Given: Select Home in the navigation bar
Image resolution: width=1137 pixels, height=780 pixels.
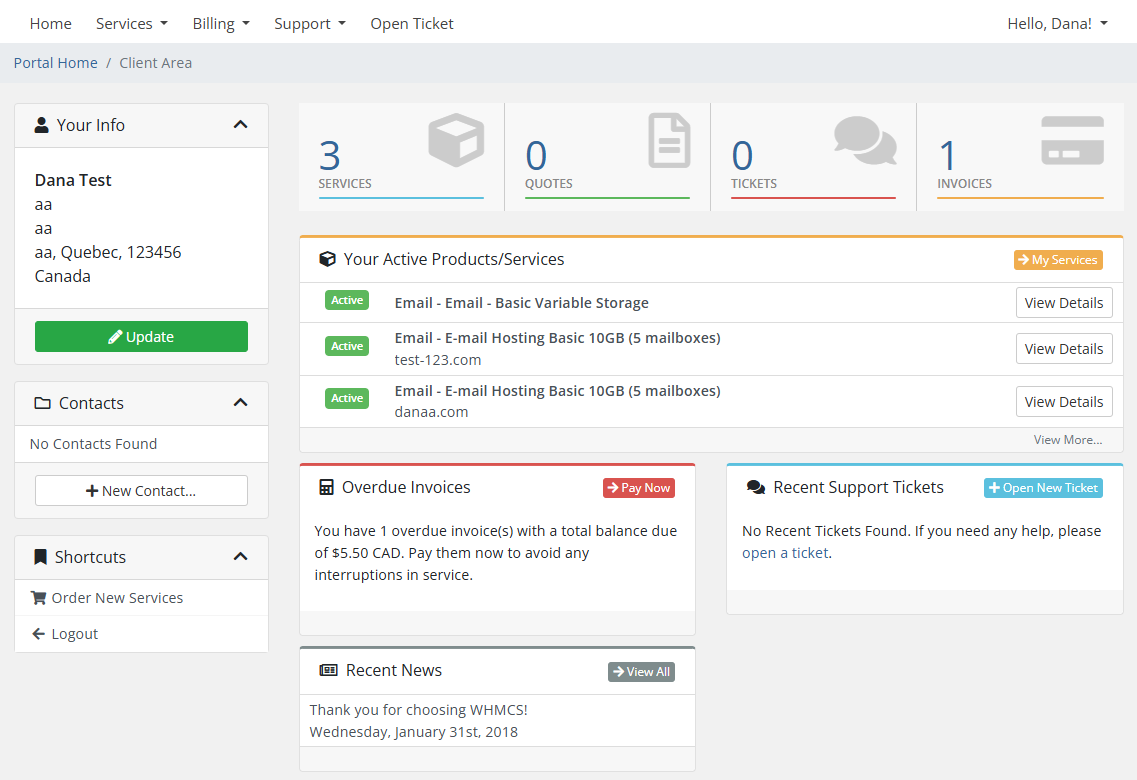Looking at the screenshot, I should (51, 23).
